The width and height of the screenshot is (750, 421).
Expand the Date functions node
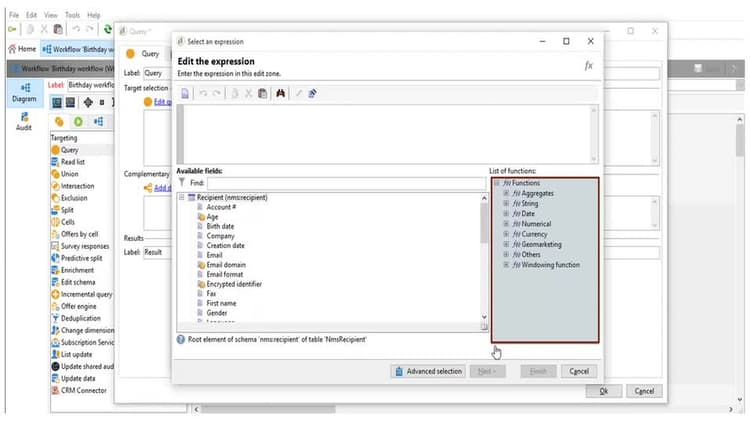click(506, 213)
